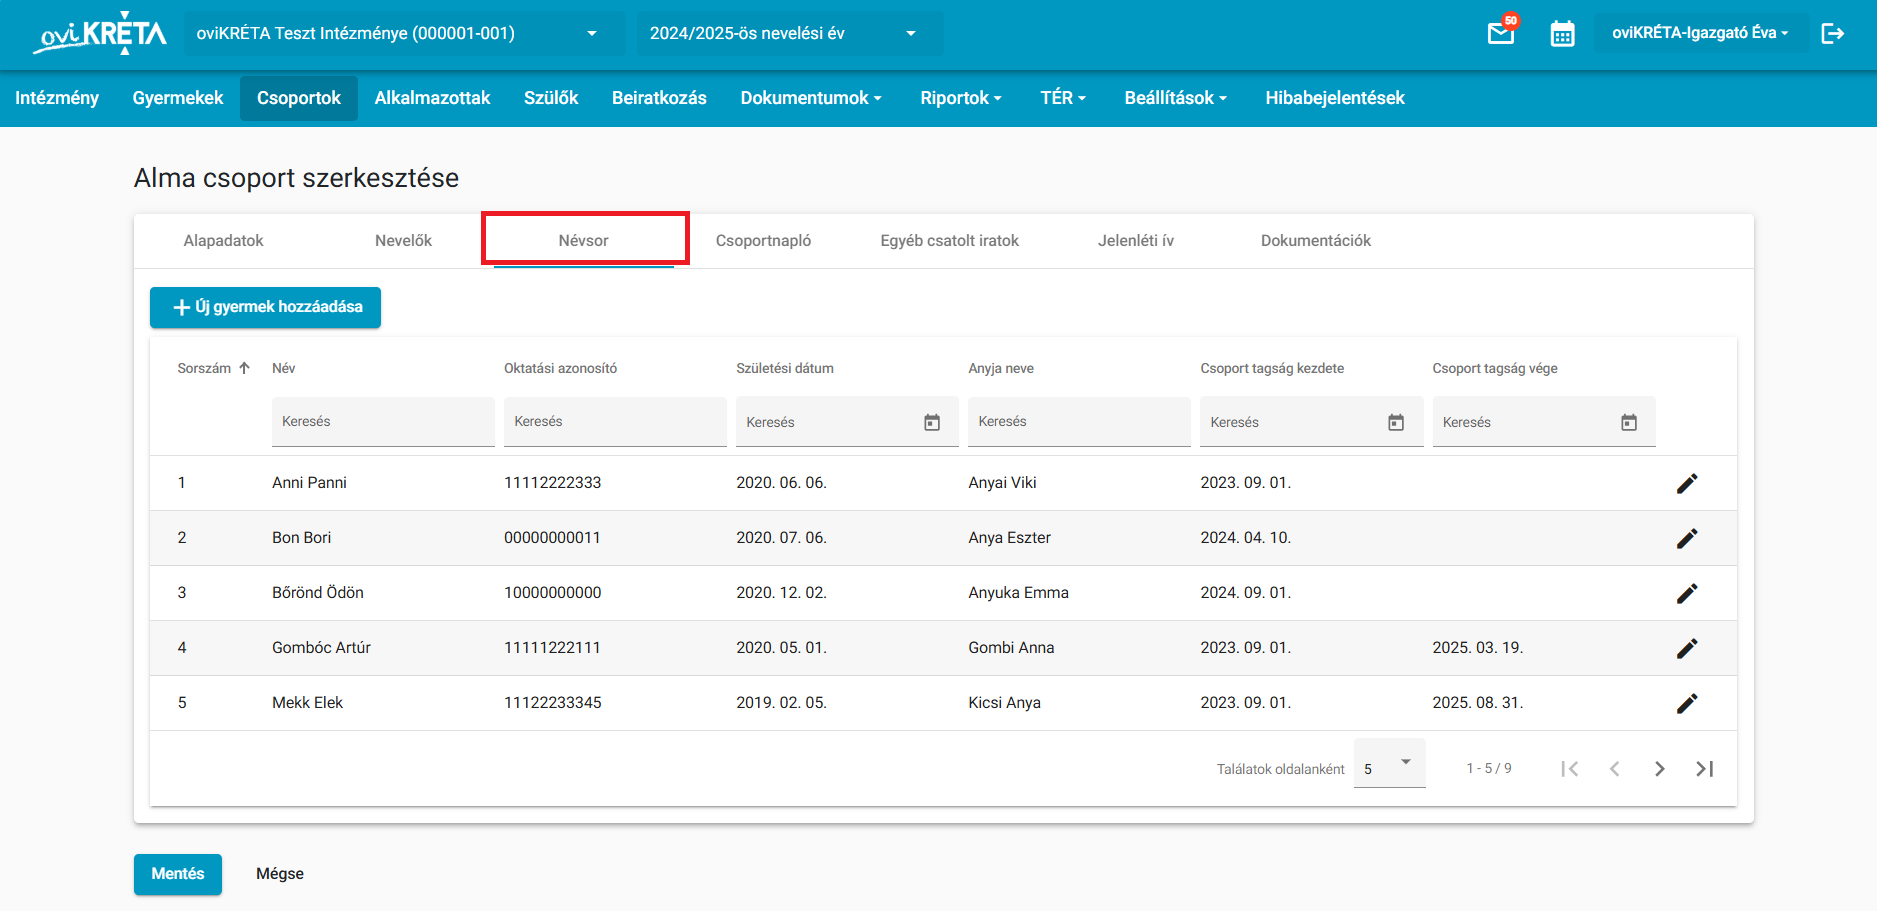The width and height of the screenshot is (1877, 911).
Task: Switch to the Csoportnapló tab
Action: [764, 241]
